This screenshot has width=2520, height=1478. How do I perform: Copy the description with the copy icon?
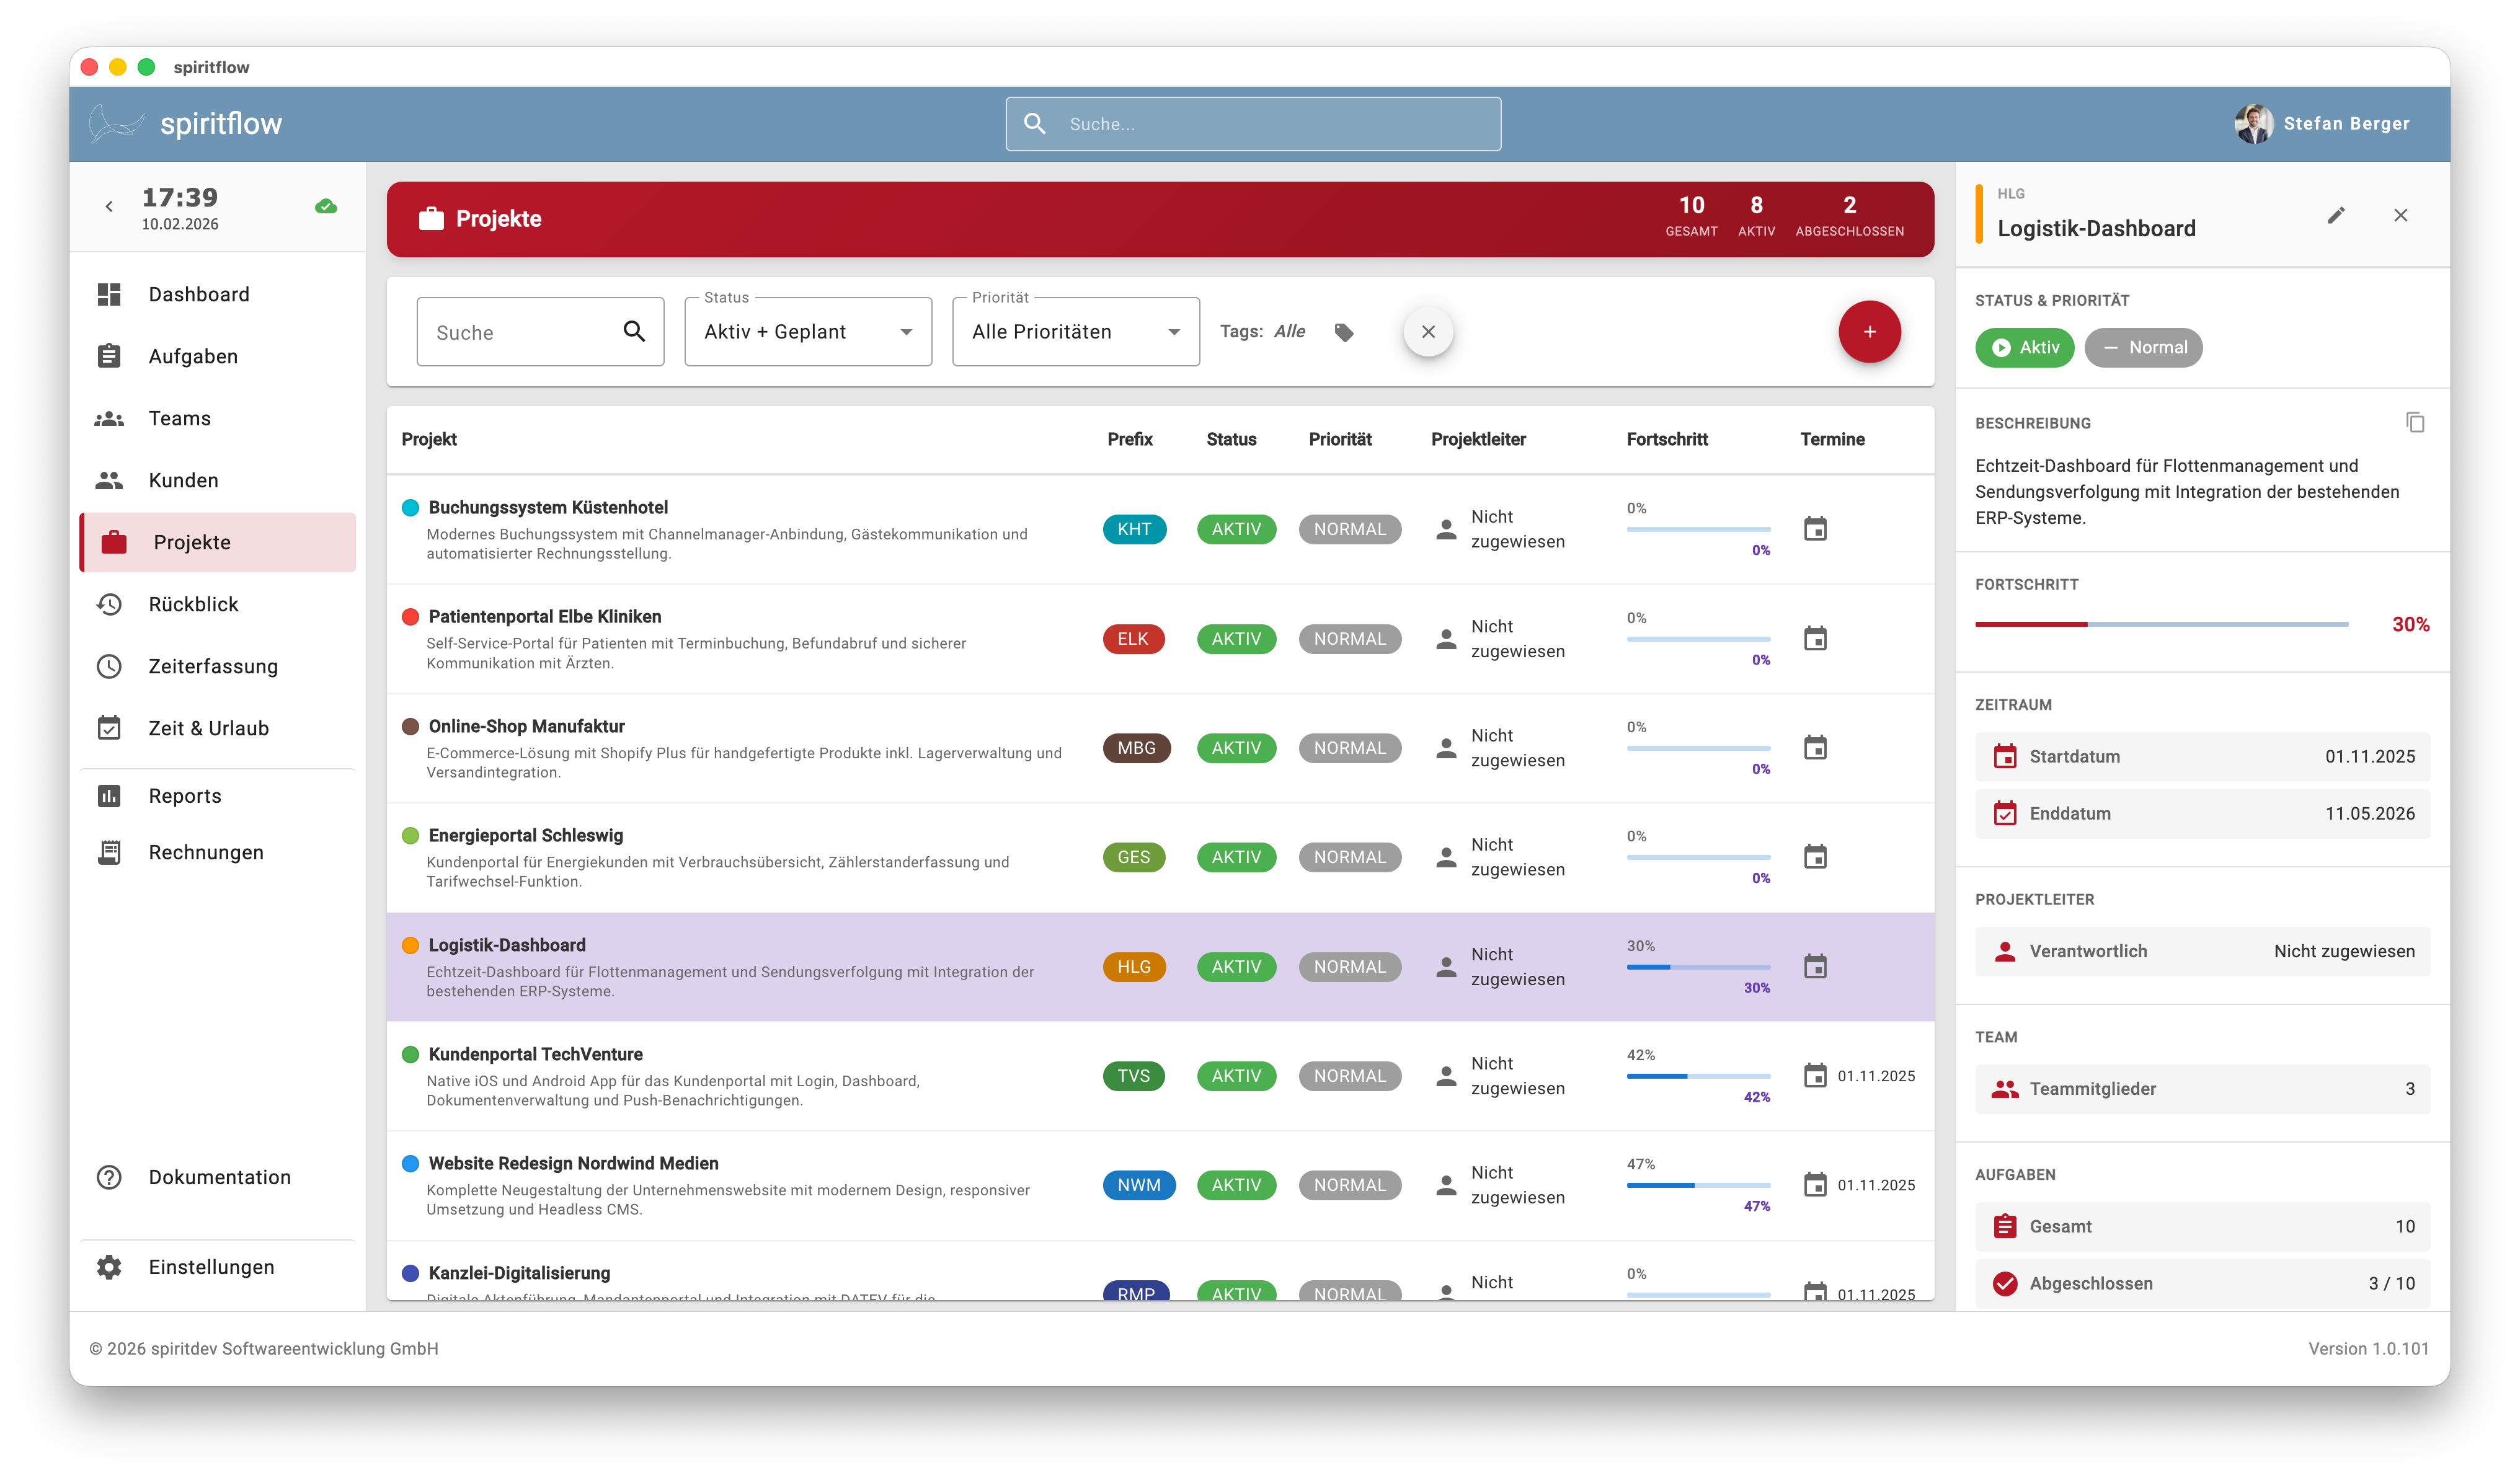[2414, 423]
